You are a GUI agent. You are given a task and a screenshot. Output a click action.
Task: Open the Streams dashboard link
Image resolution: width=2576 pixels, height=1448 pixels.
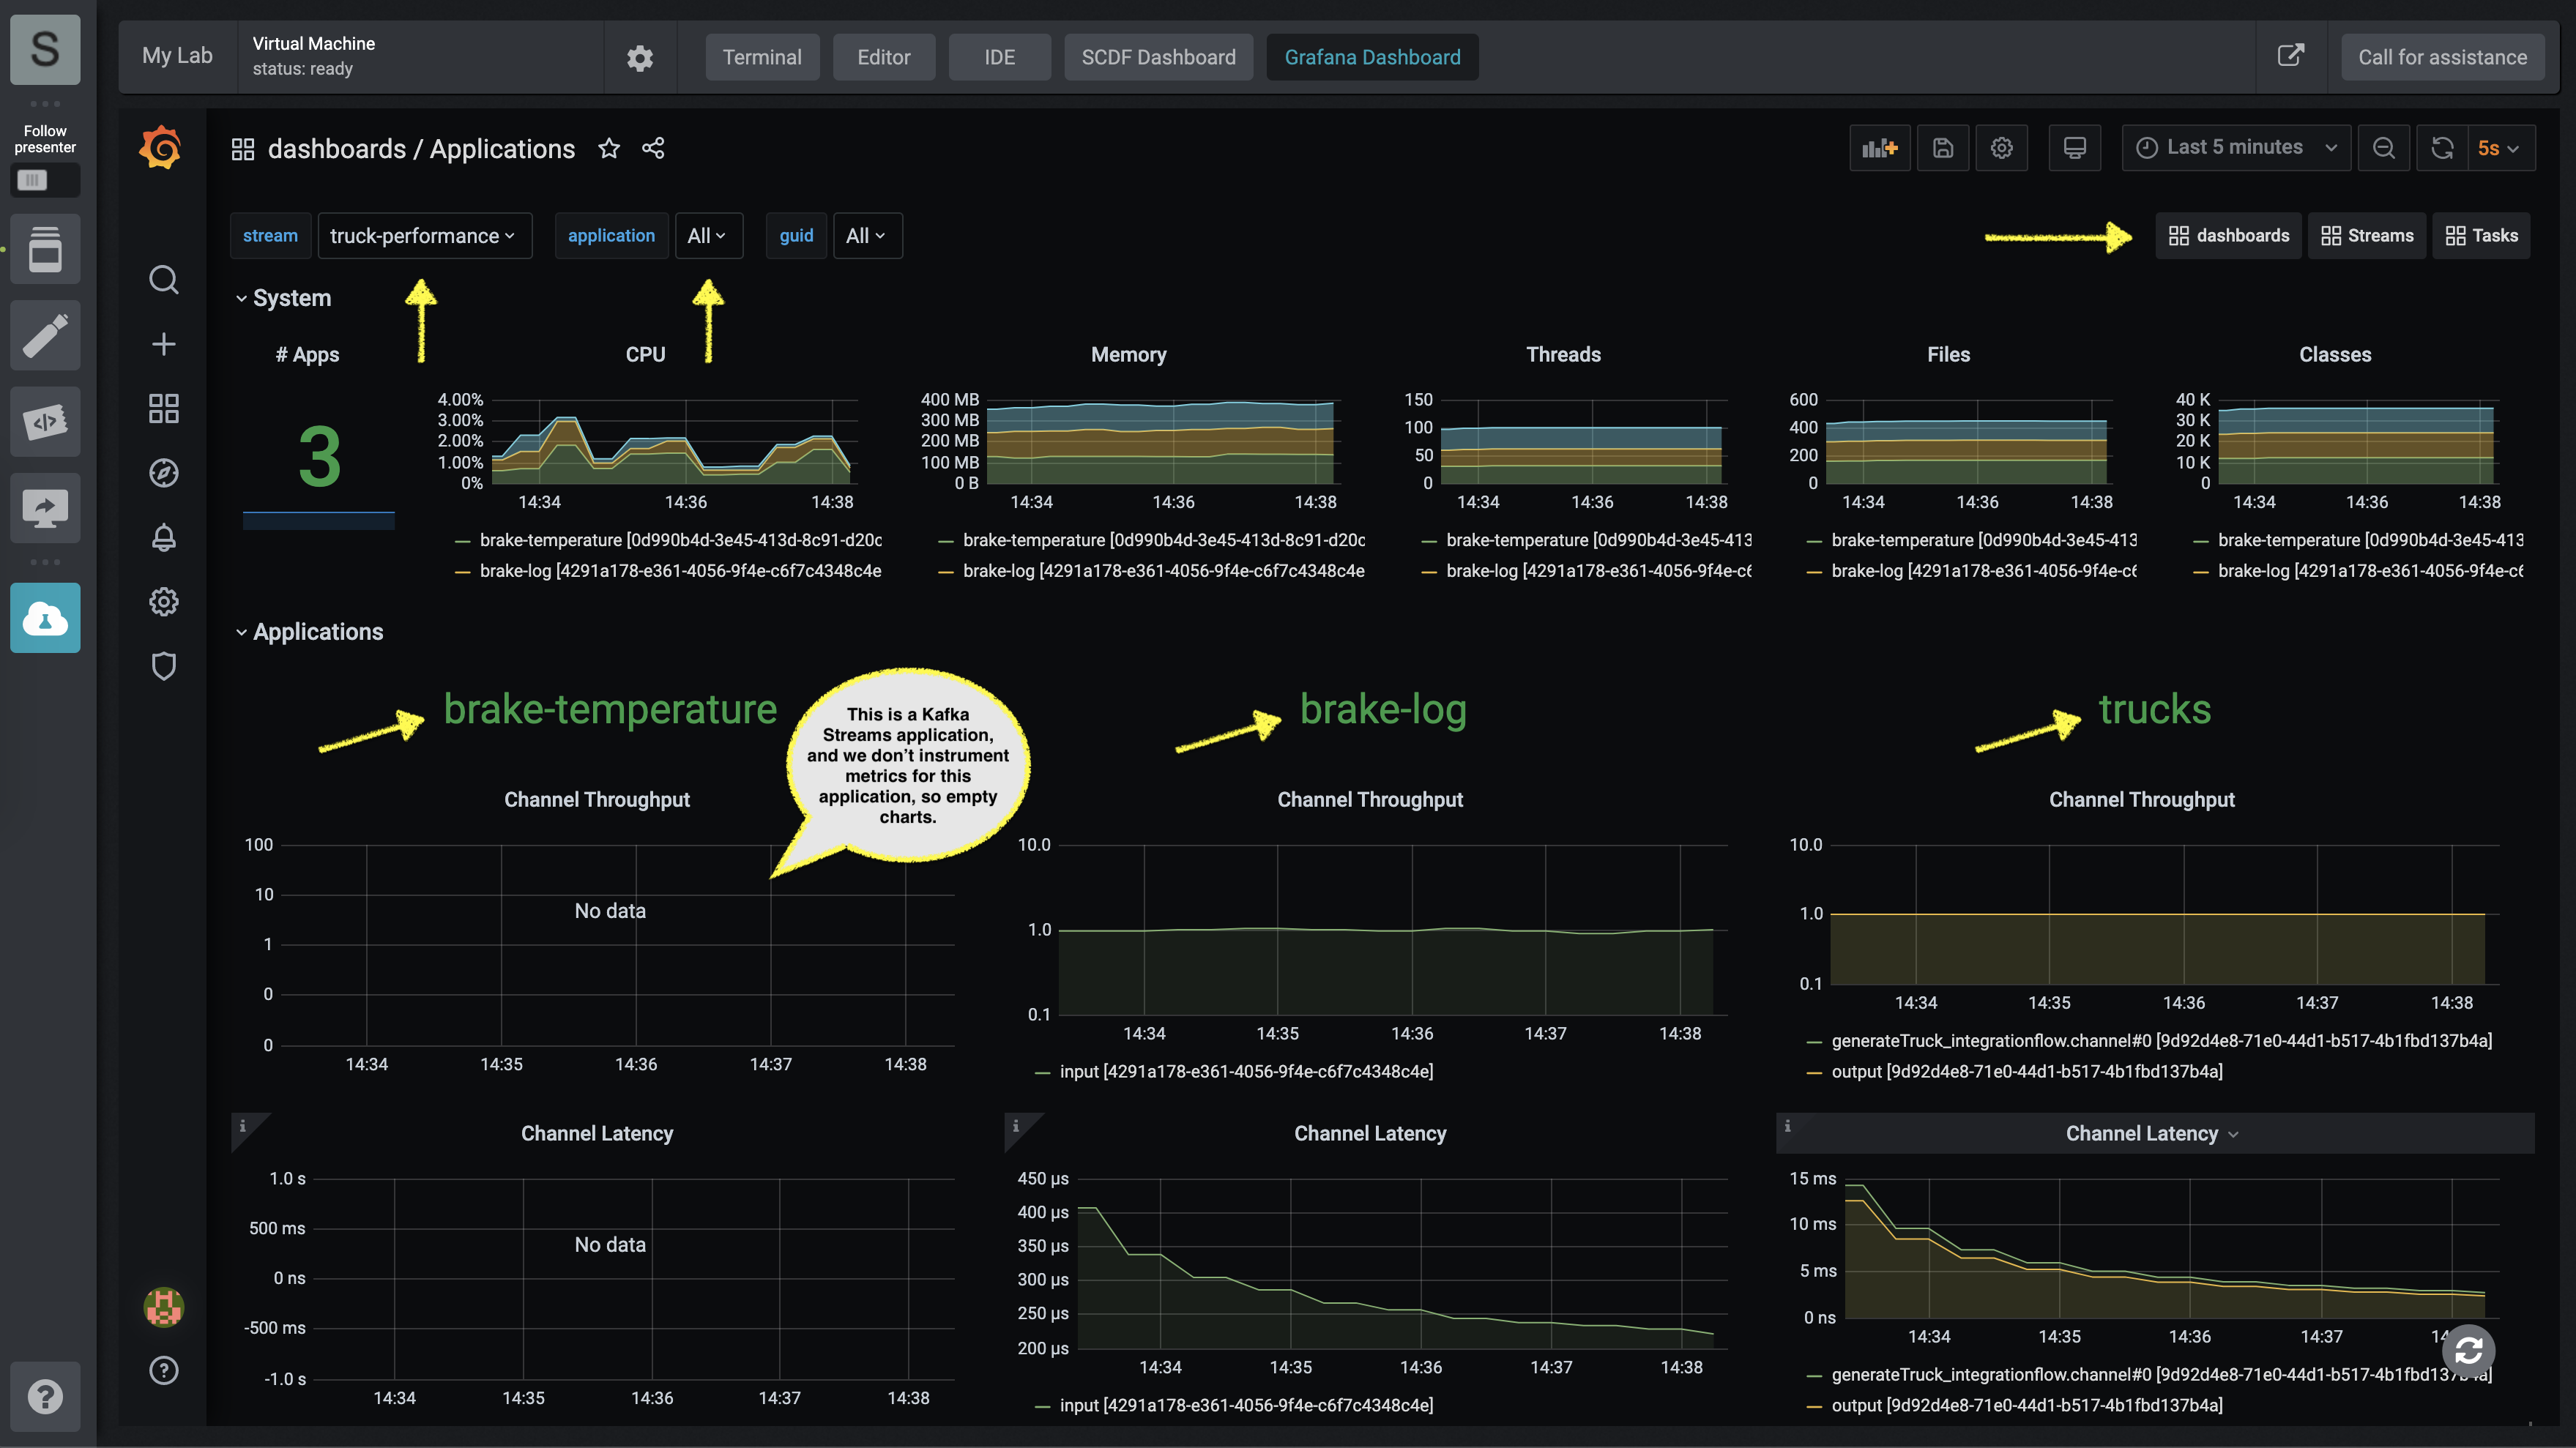point(2366,236)
